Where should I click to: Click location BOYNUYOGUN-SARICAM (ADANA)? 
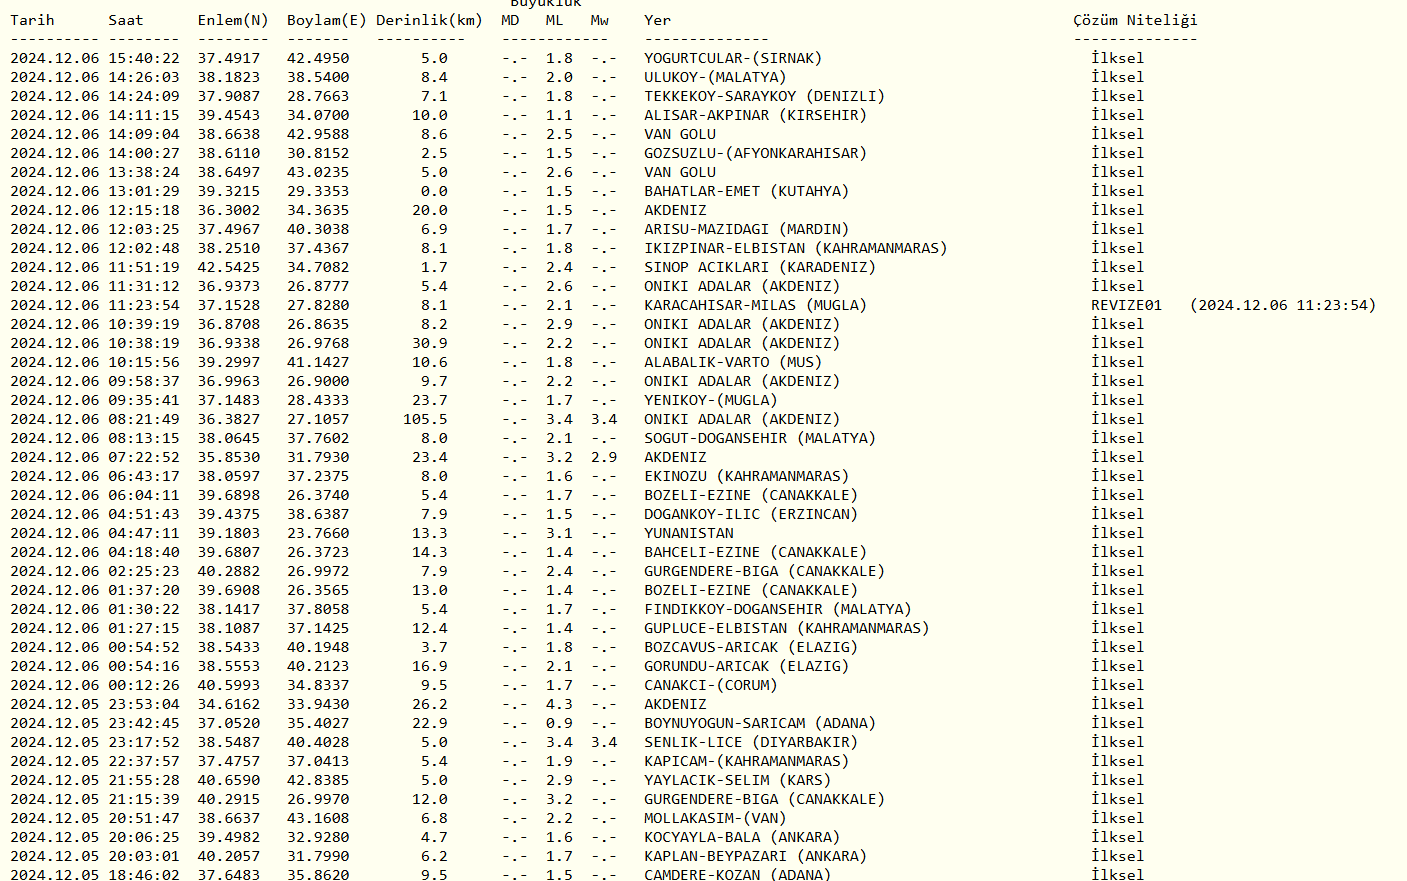[x=760, y=723]
